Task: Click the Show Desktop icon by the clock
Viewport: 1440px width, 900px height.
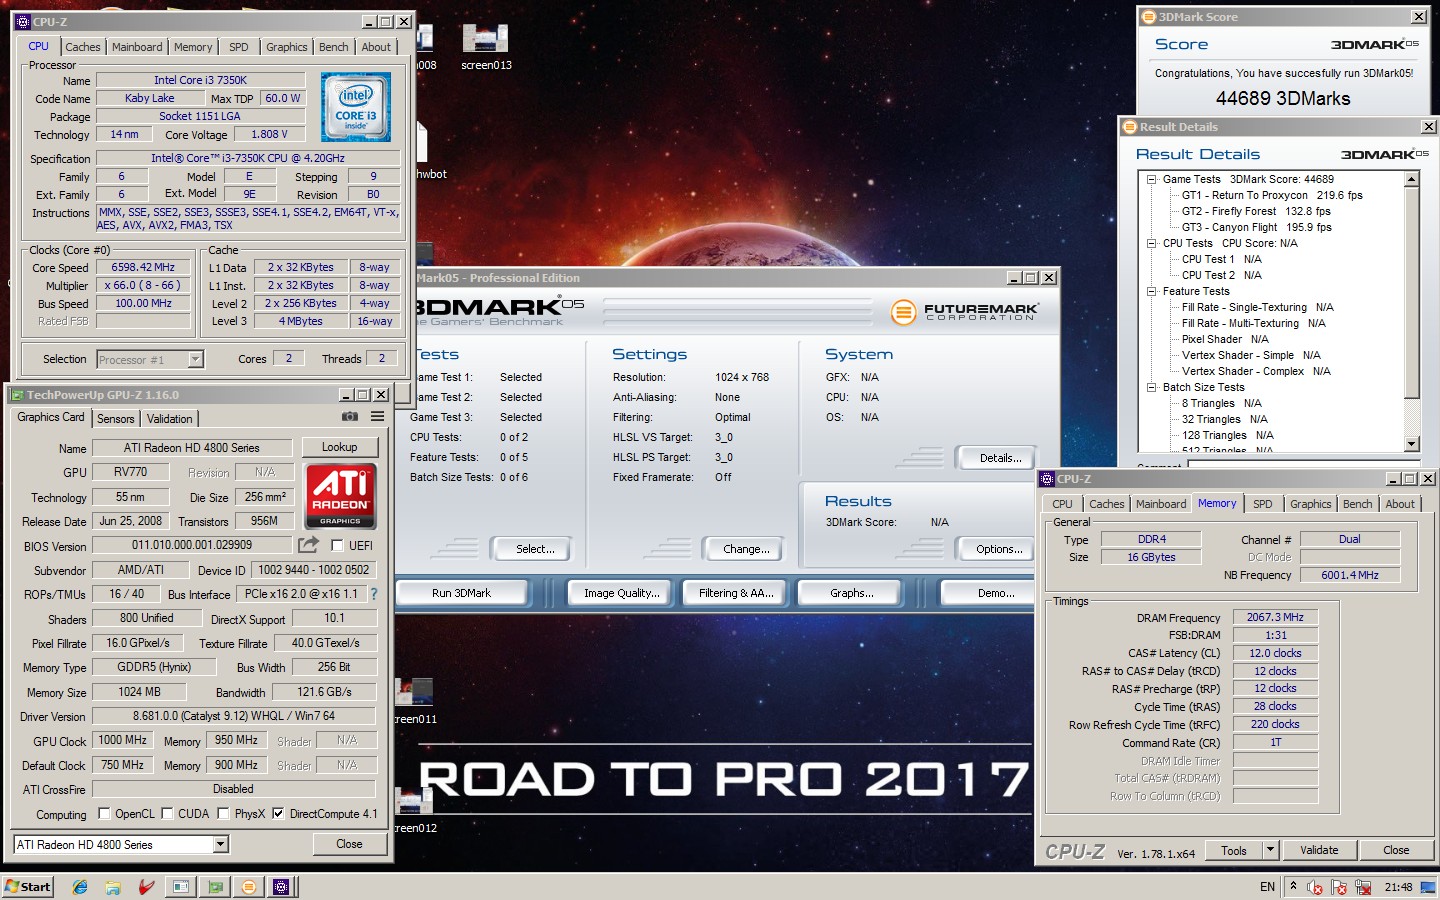Action: [1430, 887]
